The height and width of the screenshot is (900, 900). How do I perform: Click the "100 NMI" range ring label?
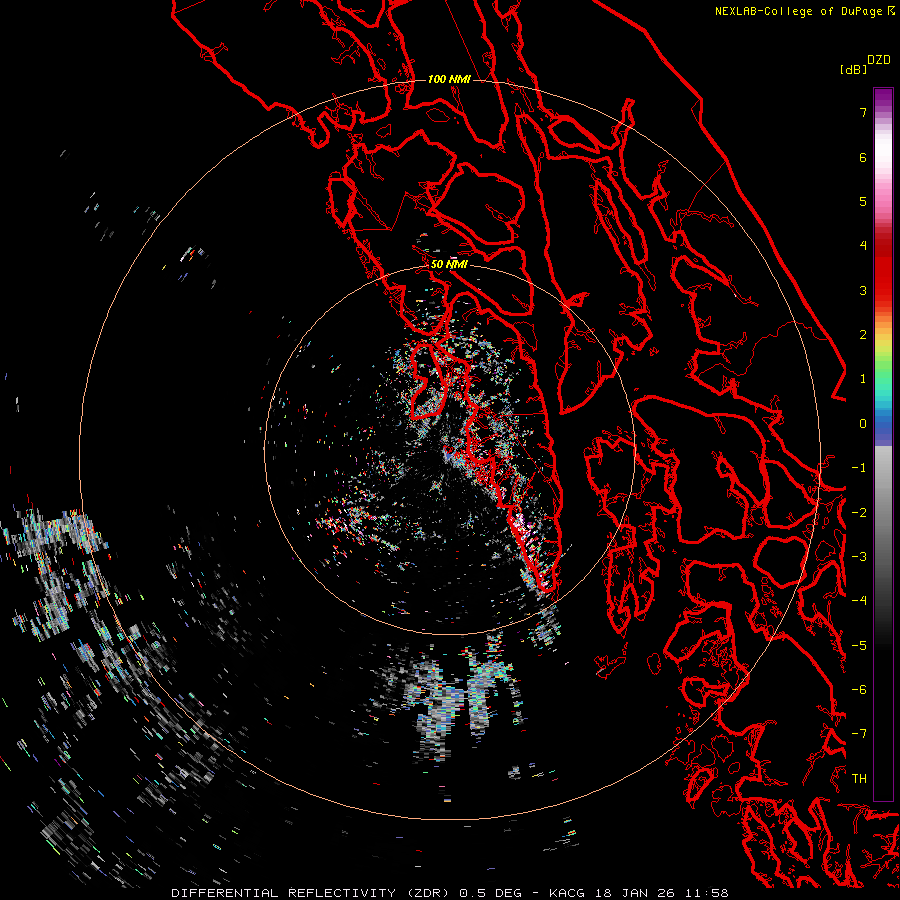[x=449, y=79]
